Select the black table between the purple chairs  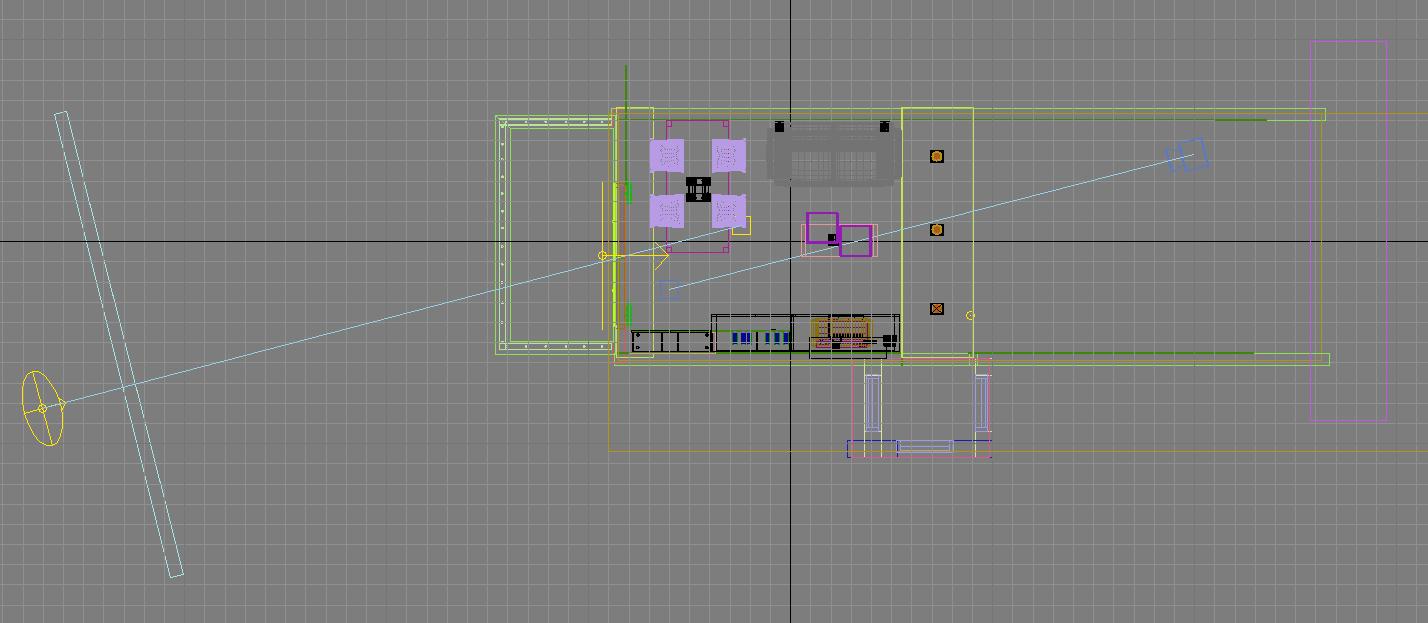pos(698,188)
